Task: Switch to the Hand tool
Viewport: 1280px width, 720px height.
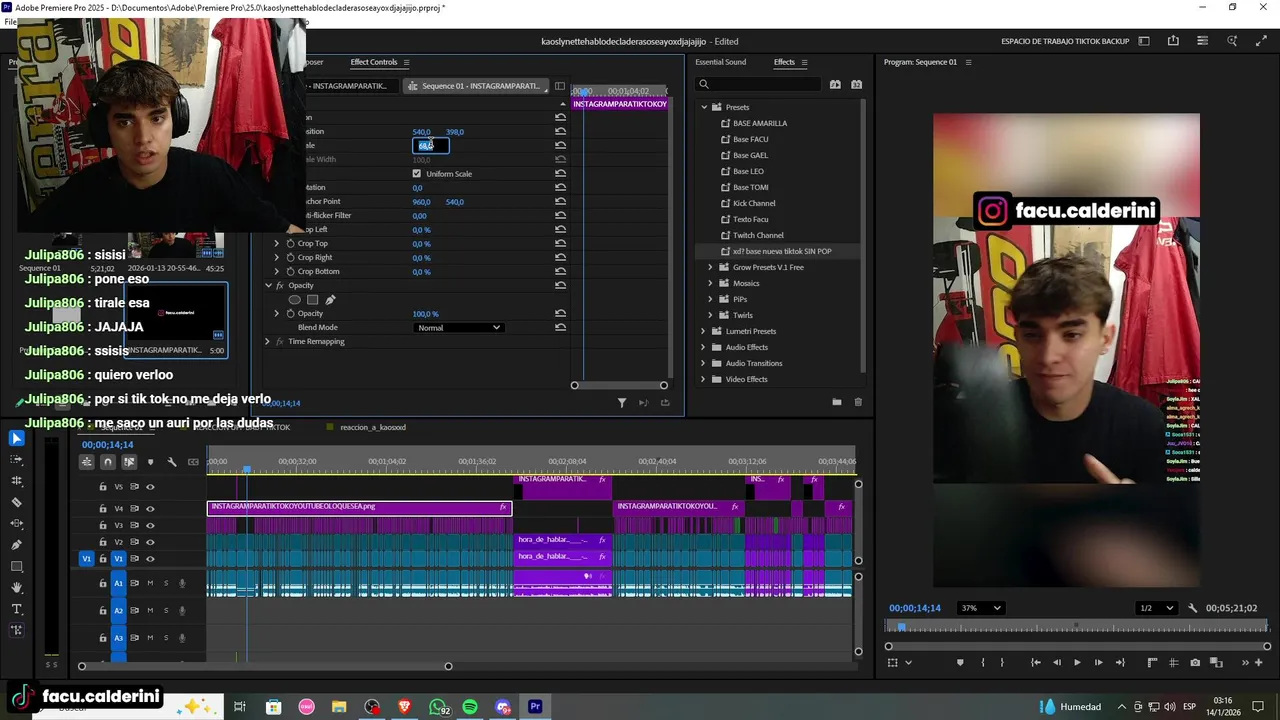Action: pos(16,588)
